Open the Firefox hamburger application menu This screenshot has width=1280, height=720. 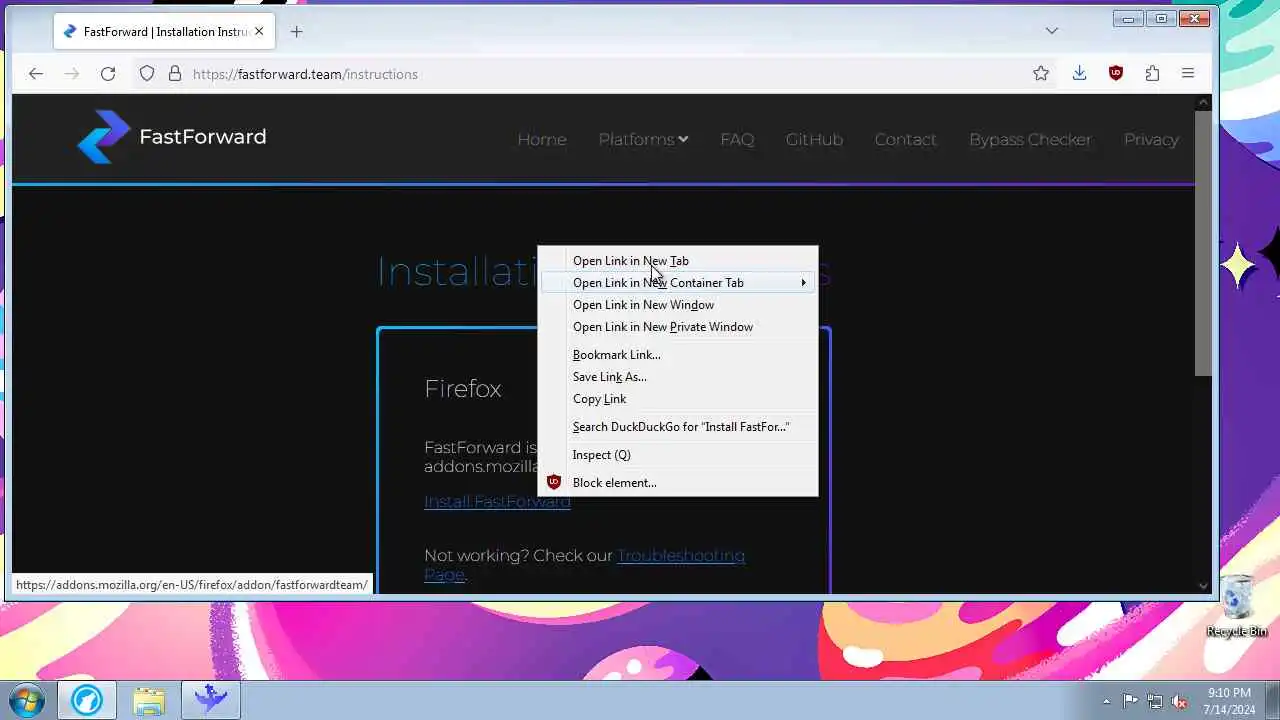pyautogui.click(x=1188, y=73)
